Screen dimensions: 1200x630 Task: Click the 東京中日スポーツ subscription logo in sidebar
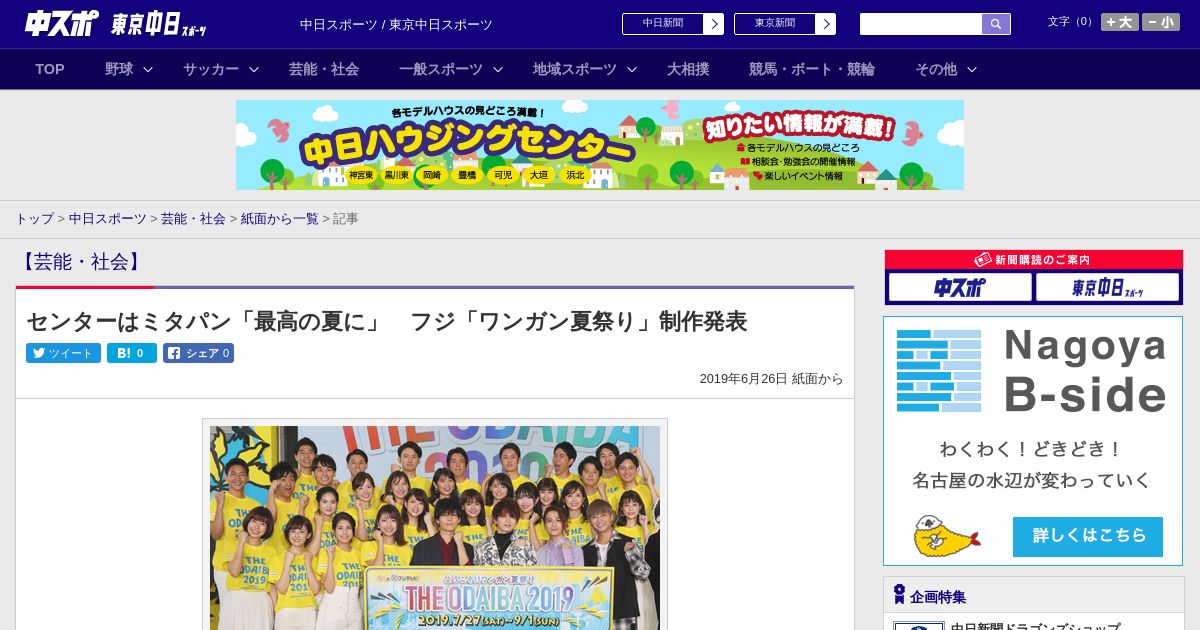click(x=1107, y=288)
